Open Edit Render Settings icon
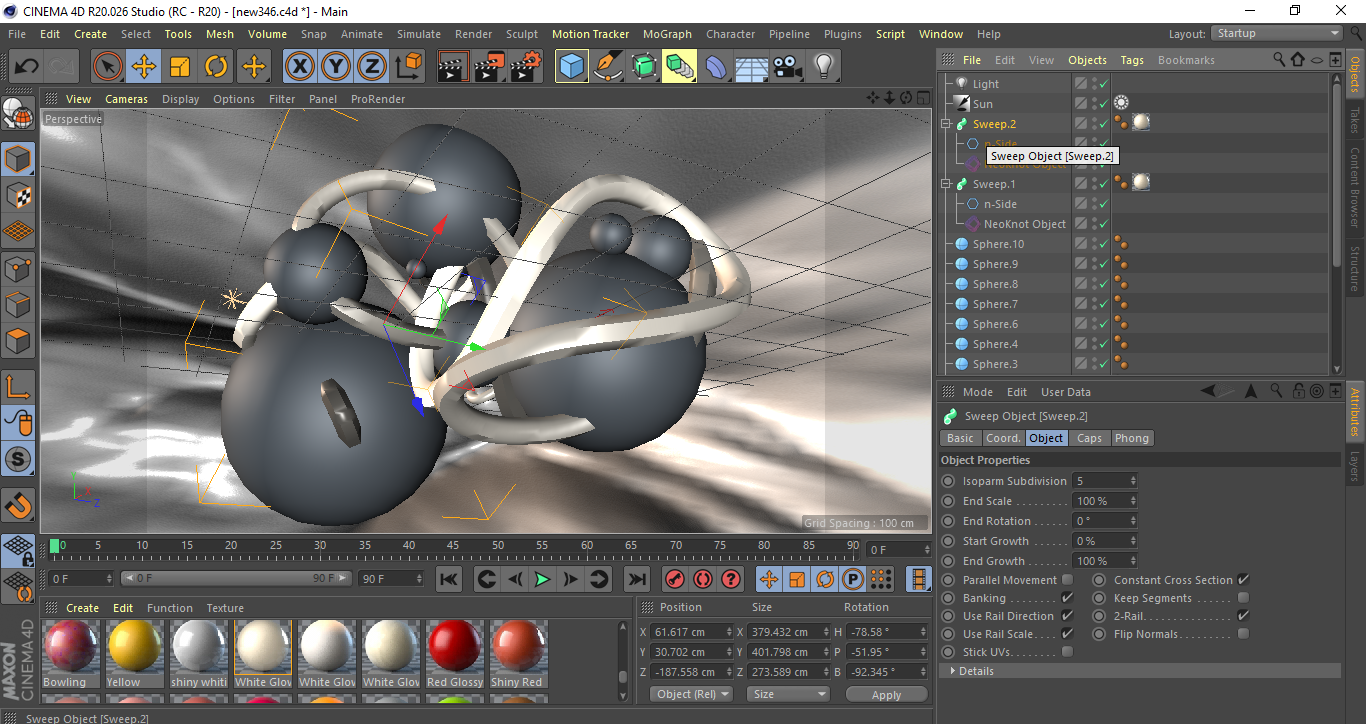Viewport: 1366px width, 724px height. click(526, 67)
